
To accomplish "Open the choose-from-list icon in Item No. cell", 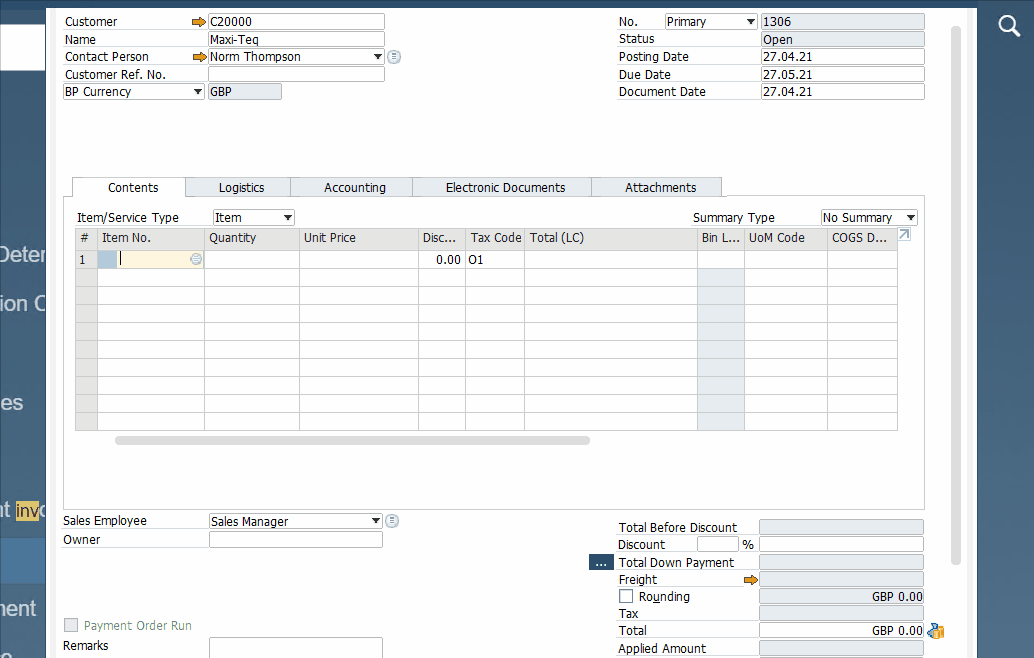I will [x=196, y=259].
